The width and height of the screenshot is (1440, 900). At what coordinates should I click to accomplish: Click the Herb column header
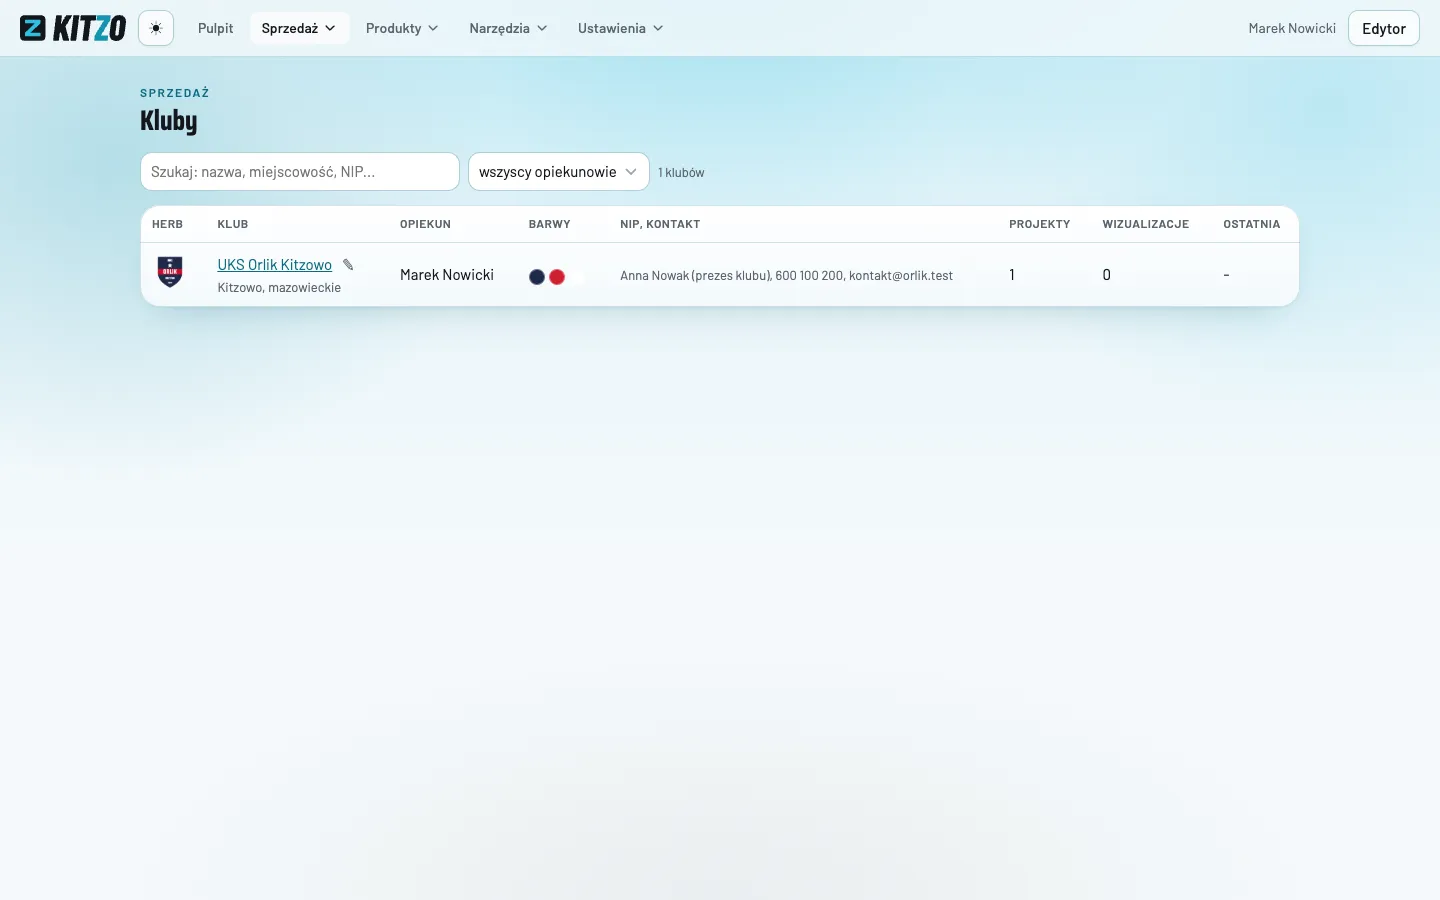point(167,224)
